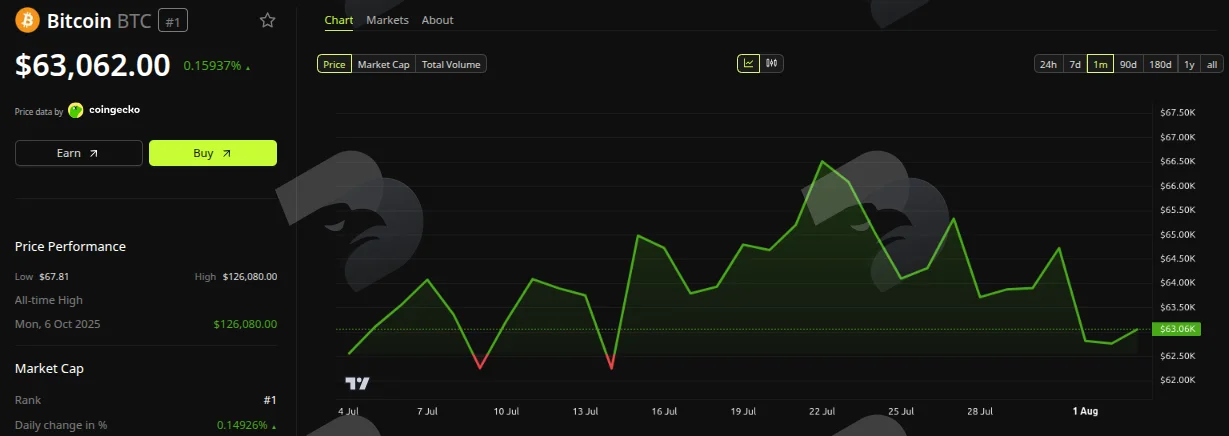Click the #1 rank badge next to BTC
This screenshot has width=1229, height=436.
coord(173,20)
